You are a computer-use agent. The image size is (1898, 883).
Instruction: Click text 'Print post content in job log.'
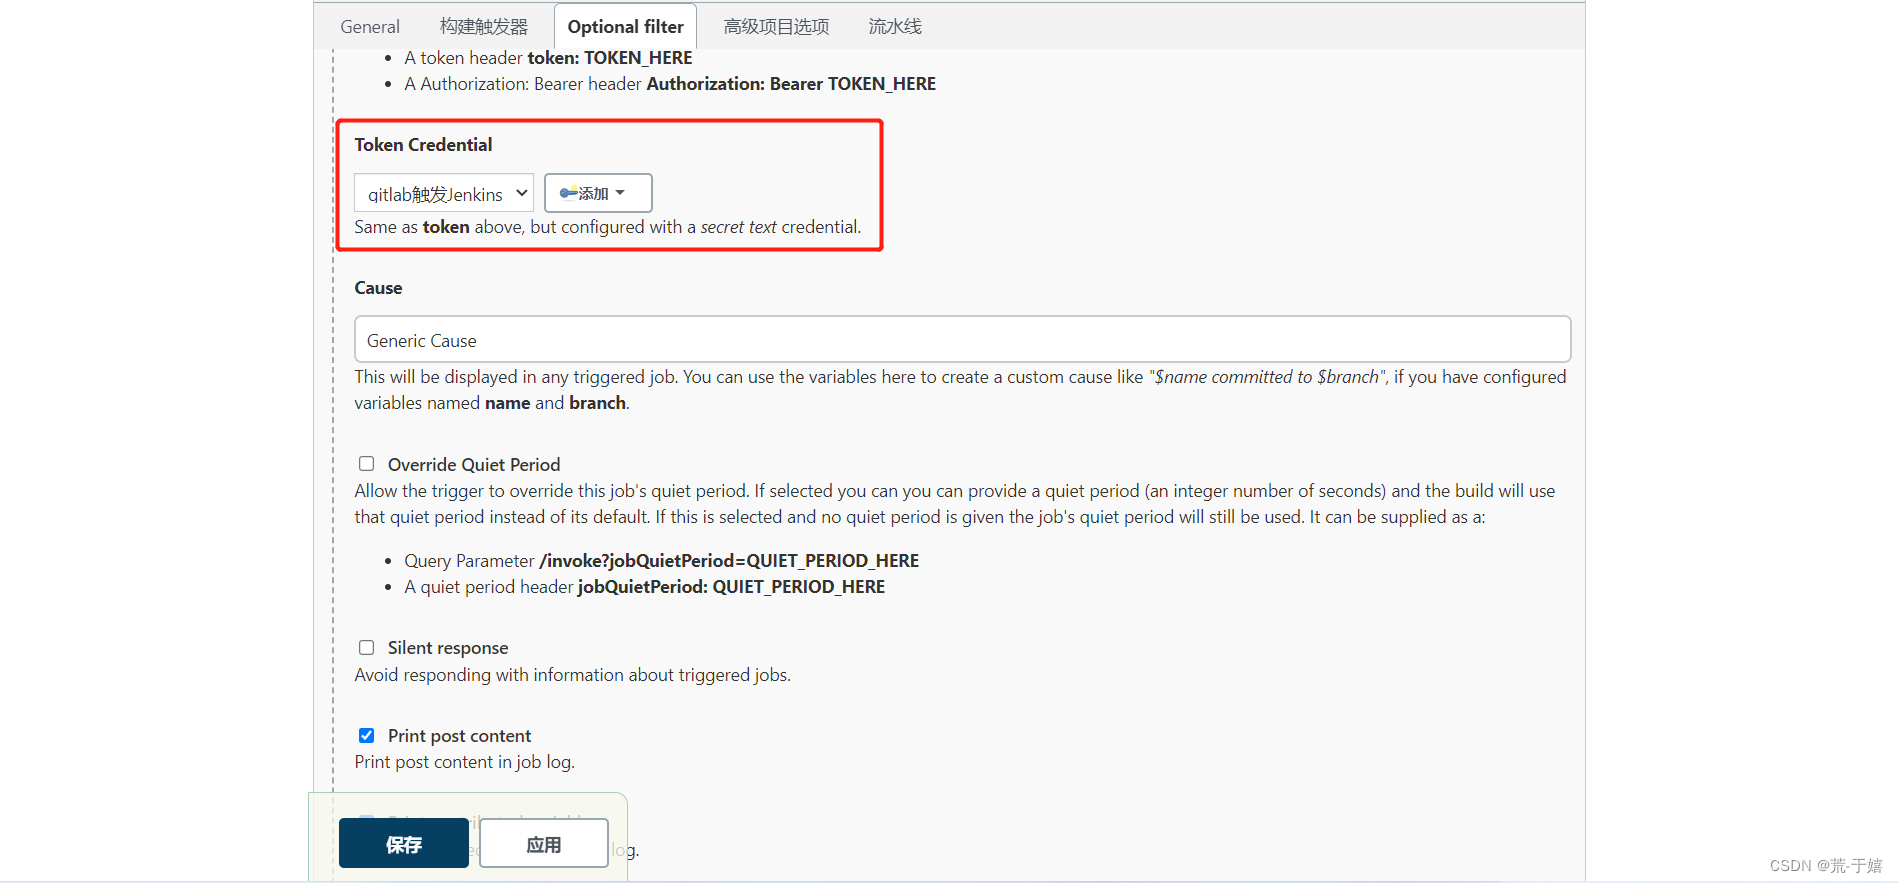[465, 762]
